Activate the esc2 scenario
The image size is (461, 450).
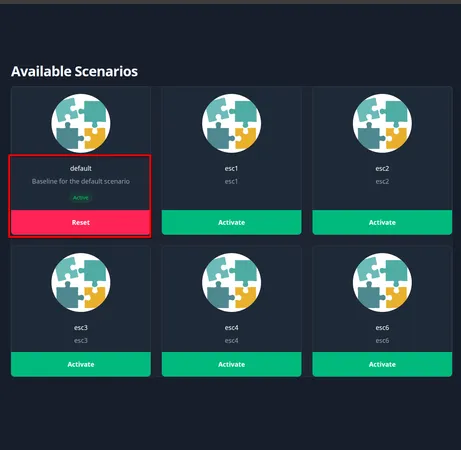click(382, 222)
